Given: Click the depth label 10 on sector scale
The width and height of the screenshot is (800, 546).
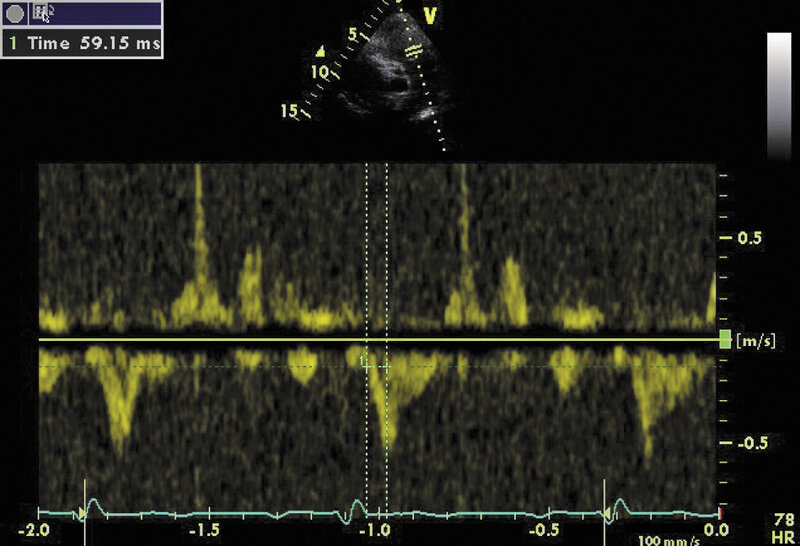Looking at the screenshot, I should [319, 72].
